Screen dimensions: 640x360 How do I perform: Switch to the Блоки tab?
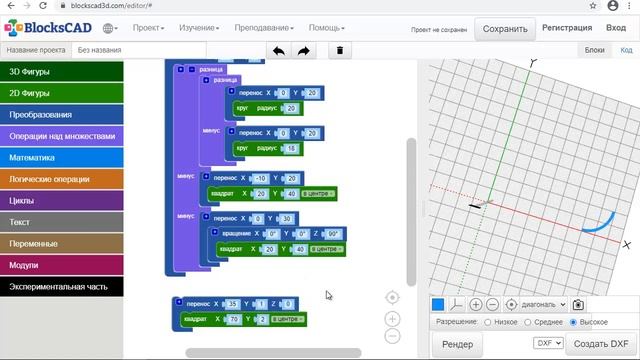click(x=594, y=50)
